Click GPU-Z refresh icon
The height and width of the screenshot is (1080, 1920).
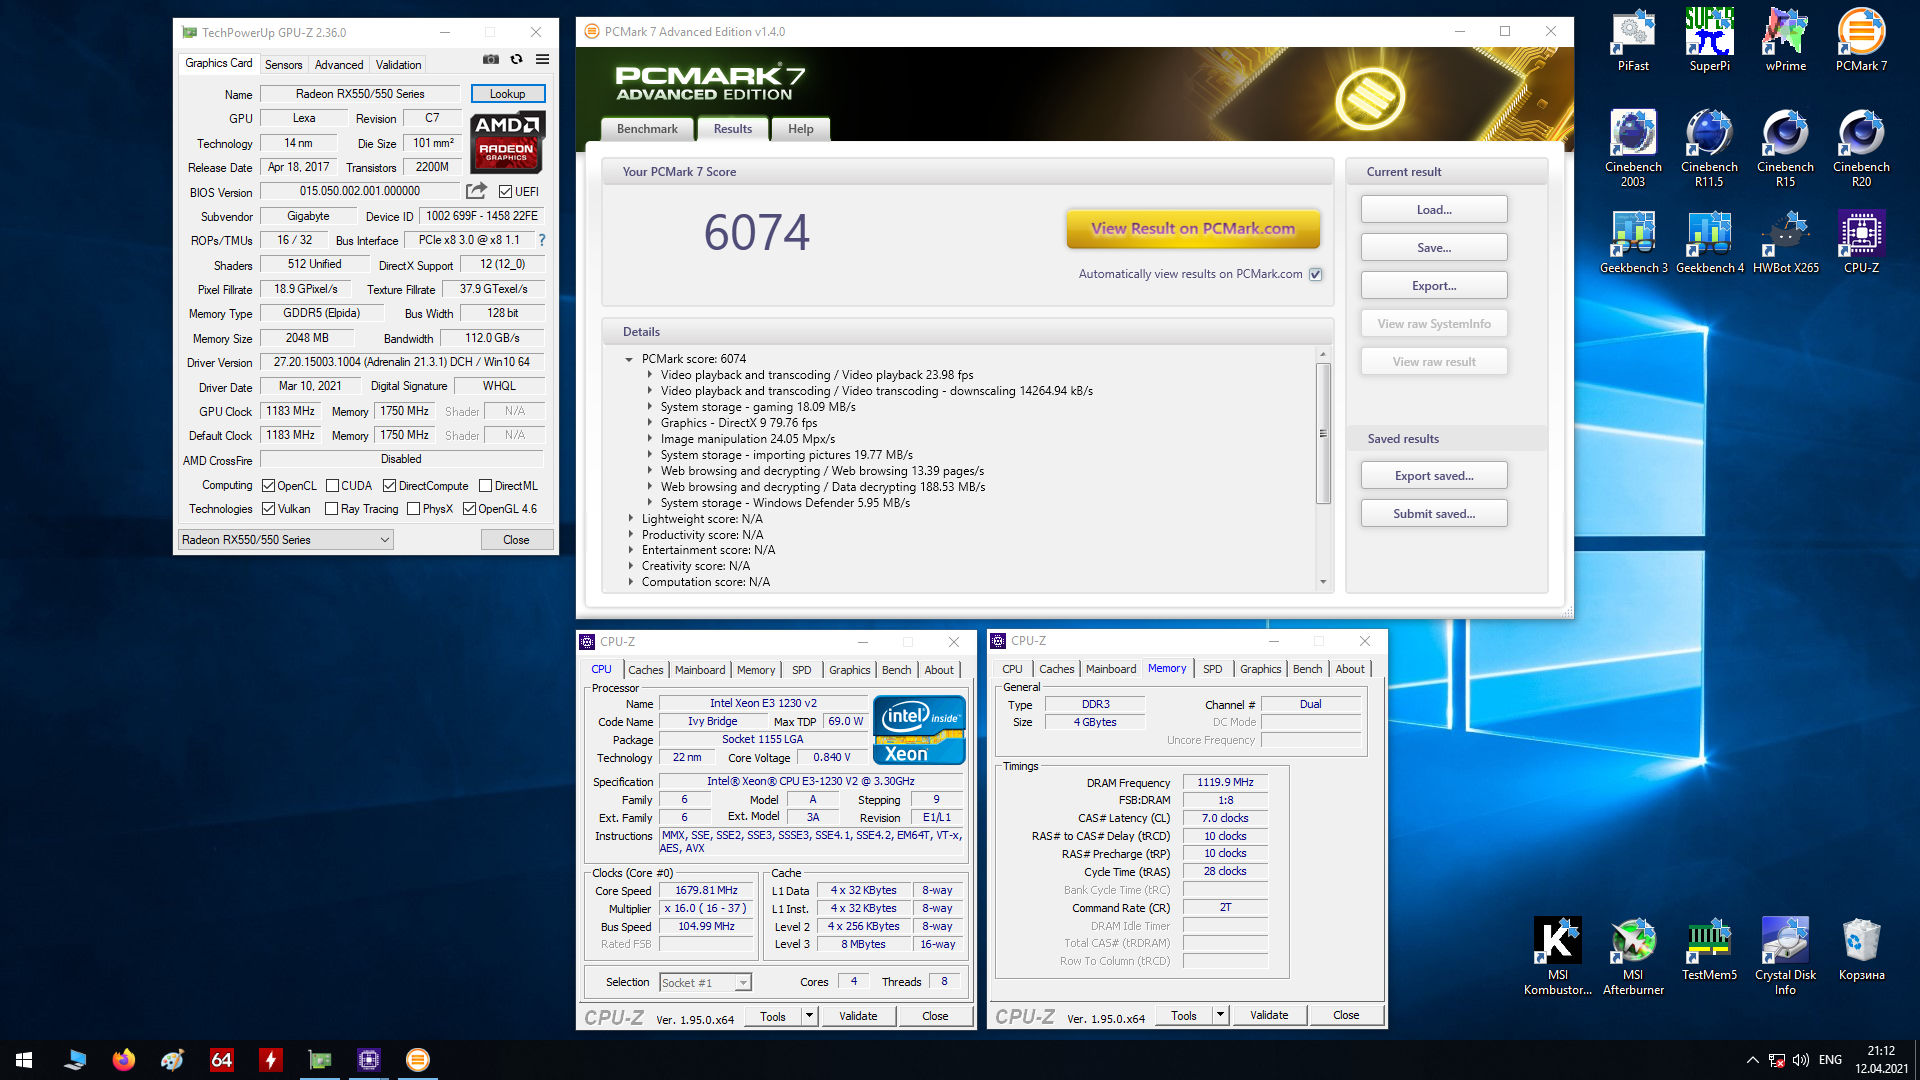click(x=516, y=60)
